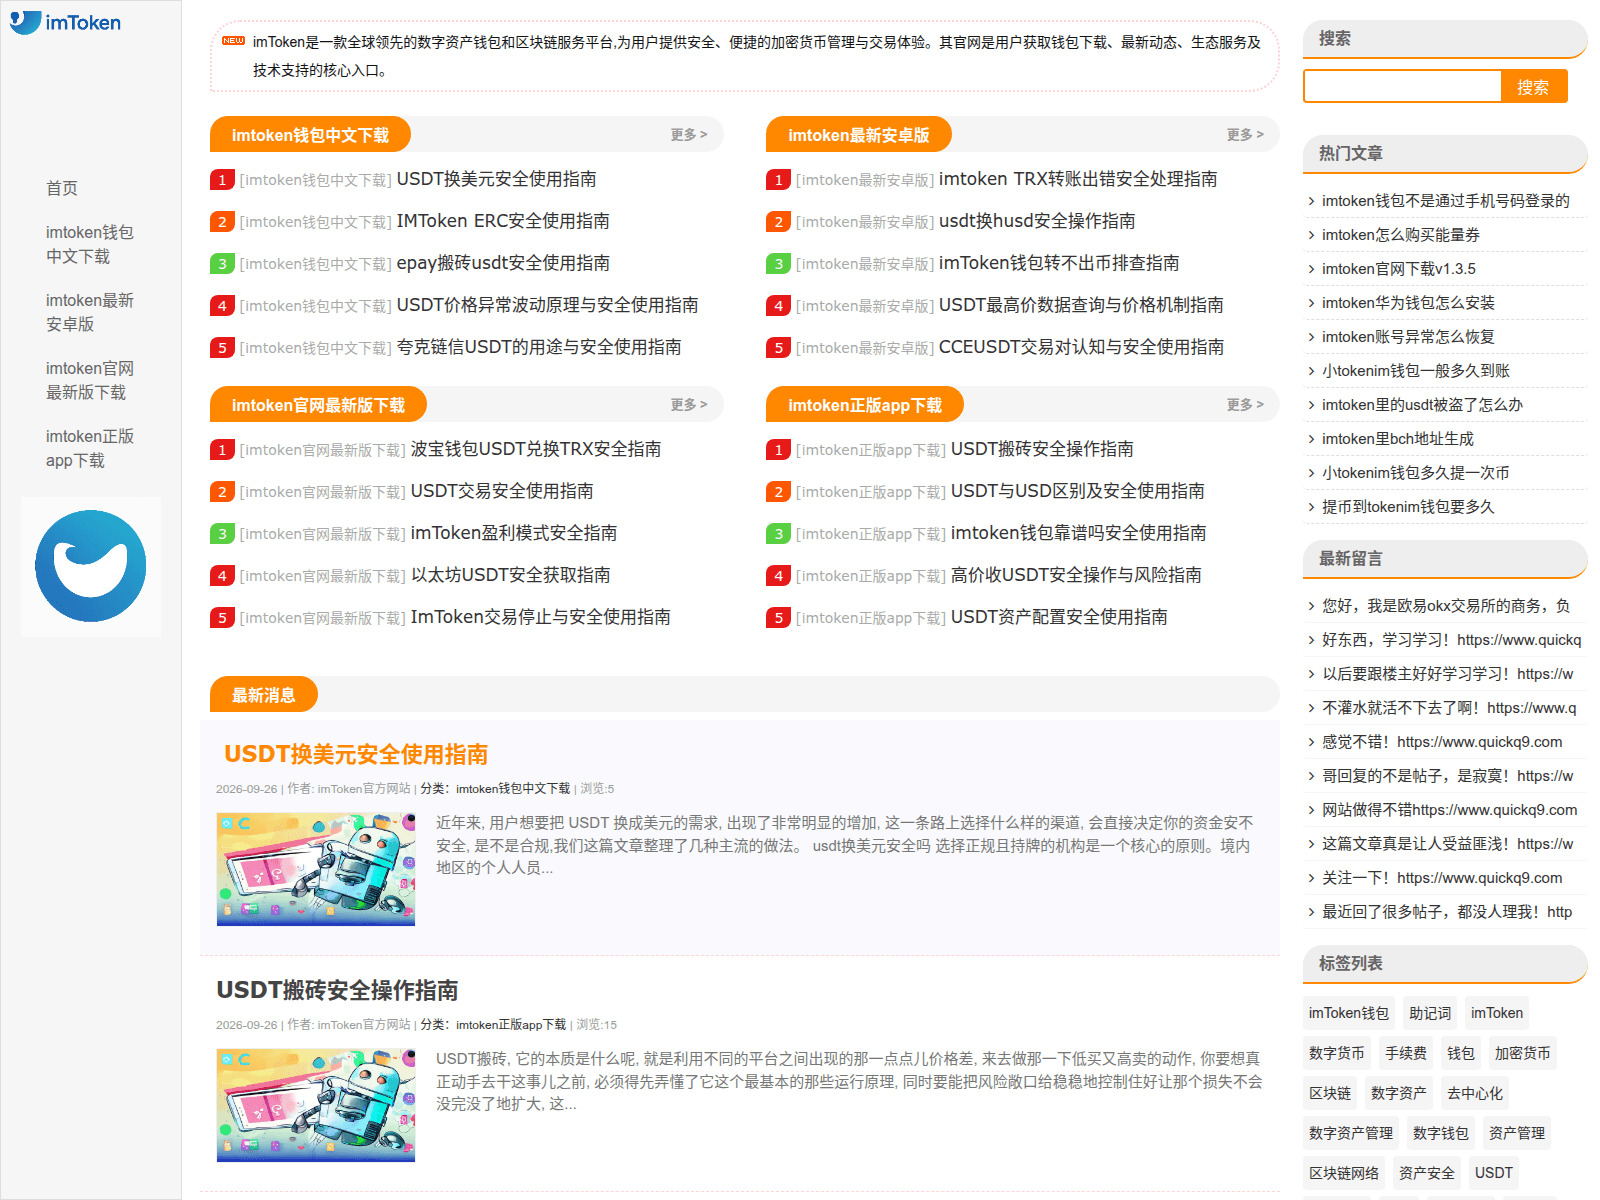Select the 助记词 tag

click(1430, 1013)
